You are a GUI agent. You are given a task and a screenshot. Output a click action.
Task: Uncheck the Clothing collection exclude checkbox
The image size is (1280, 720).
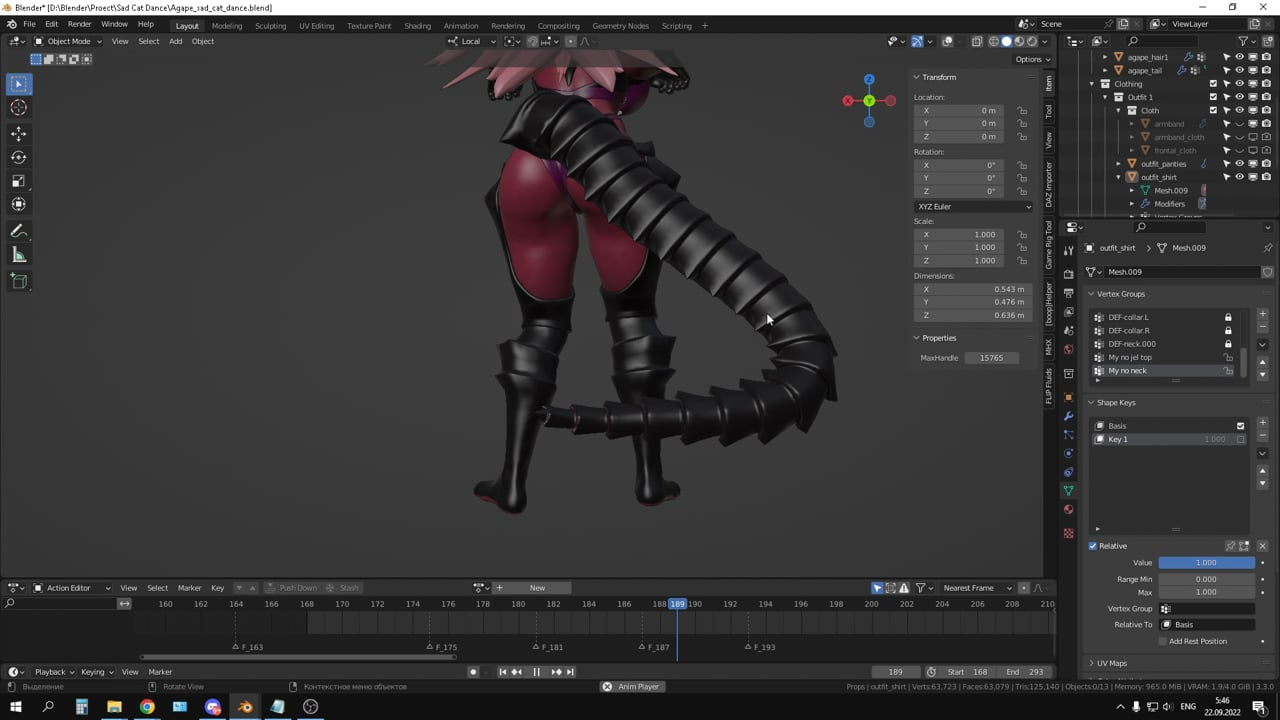point(1214,84)
